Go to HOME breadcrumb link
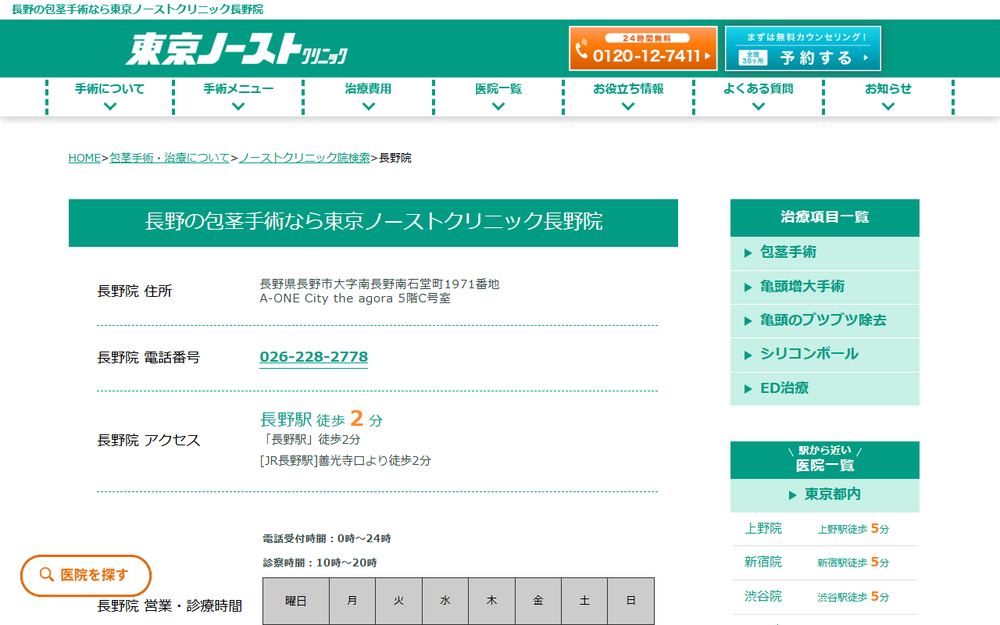This screenshot has height=625, width=1000. (84, 158)
